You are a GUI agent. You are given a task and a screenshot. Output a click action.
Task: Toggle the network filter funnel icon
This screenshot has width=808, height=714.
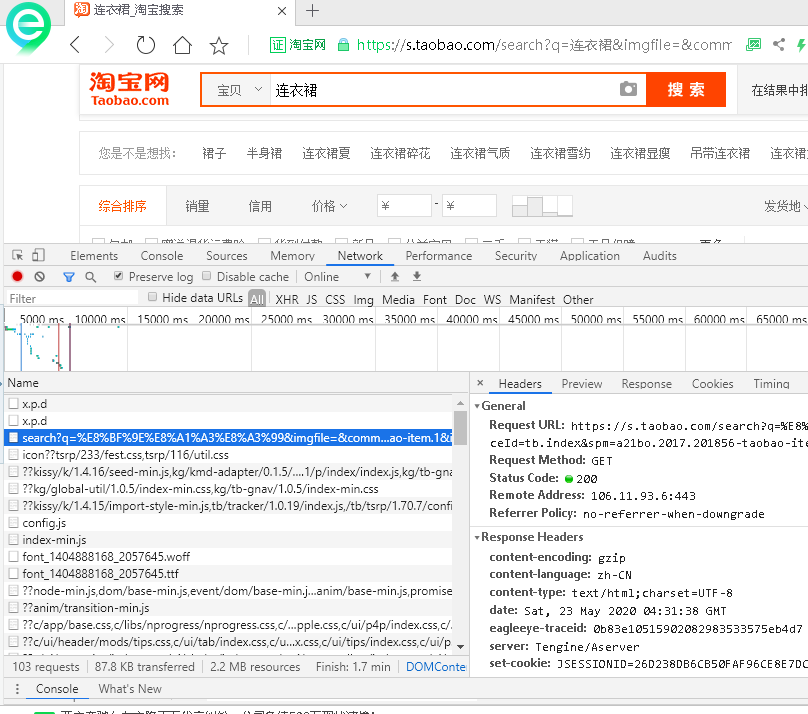click(x=69, y=277)
